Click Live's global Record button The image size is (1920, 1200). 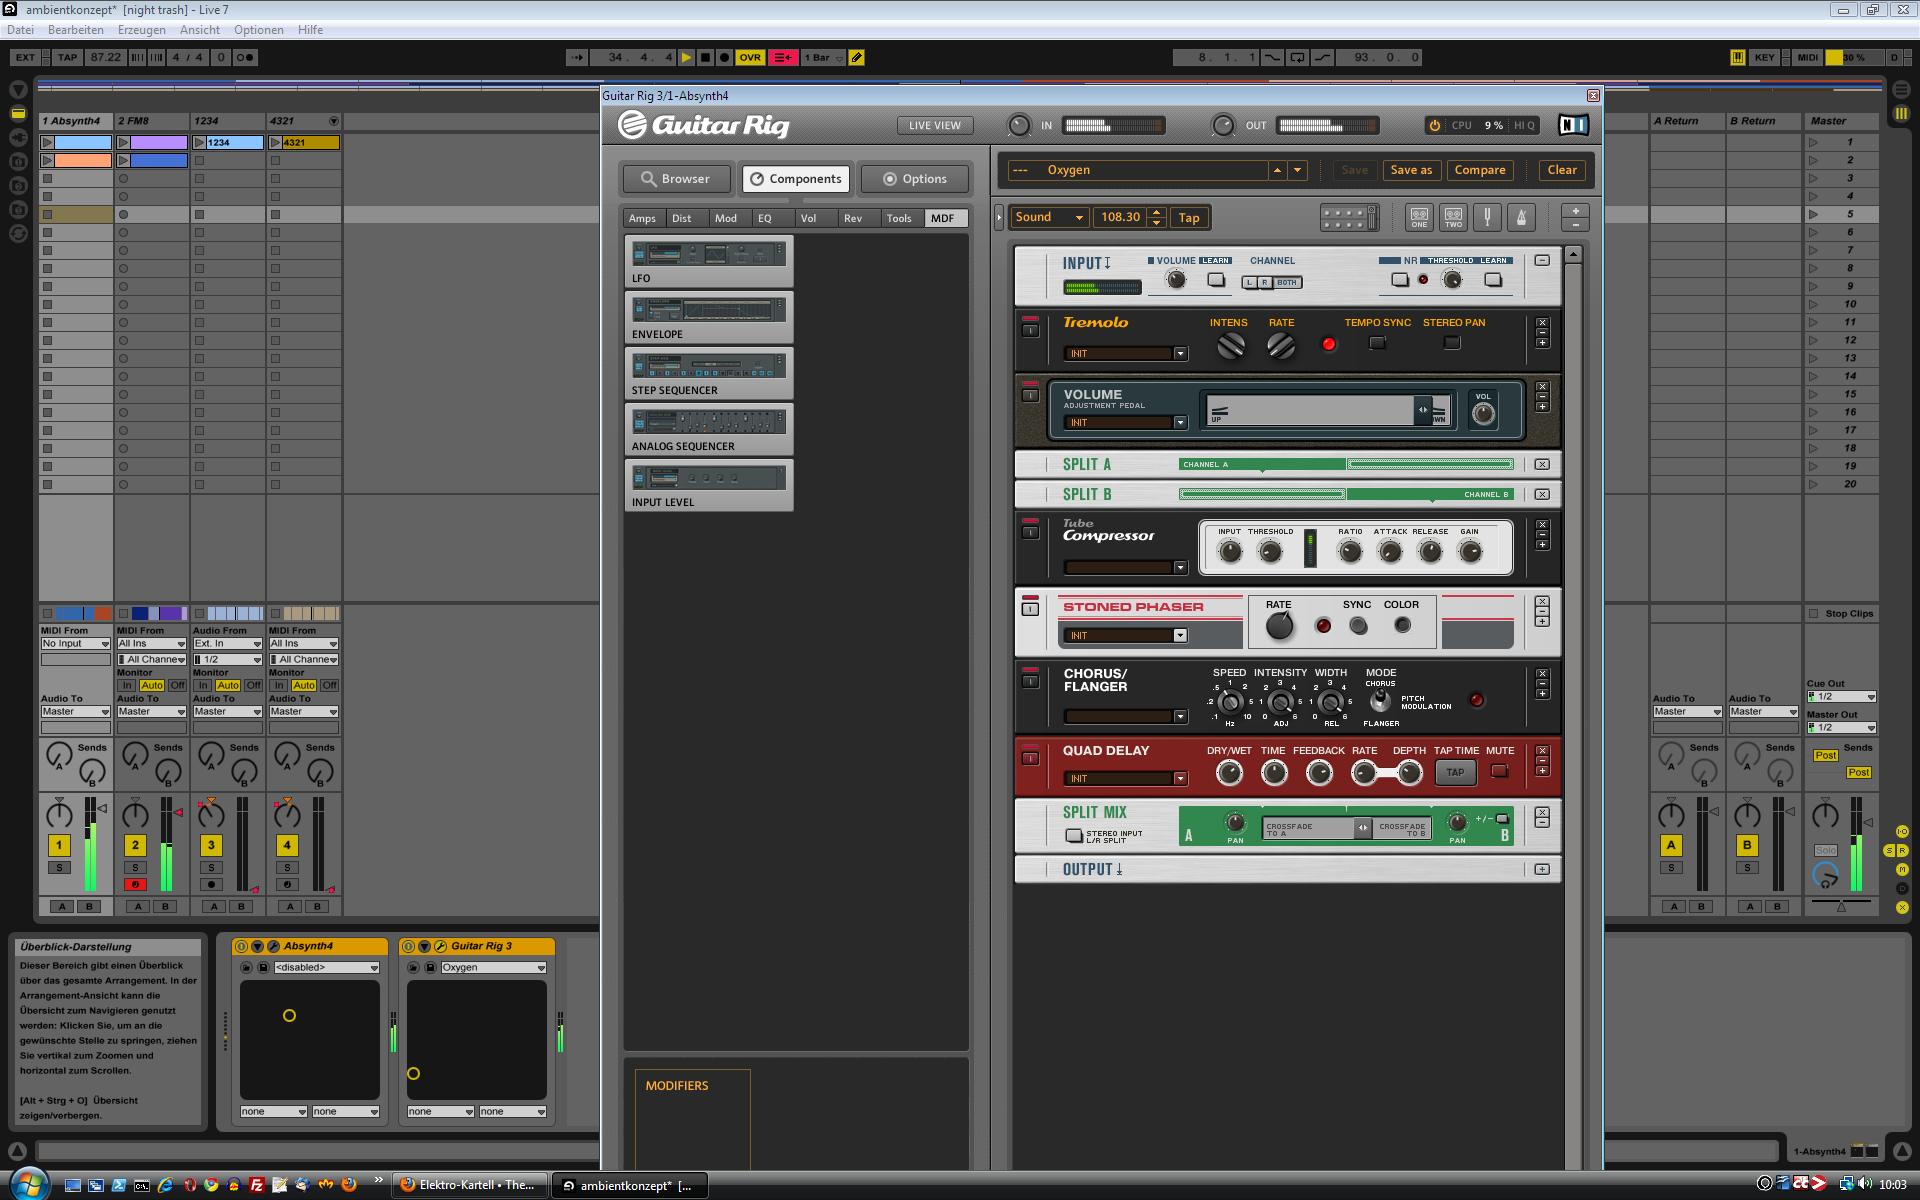tap(725, 58)
